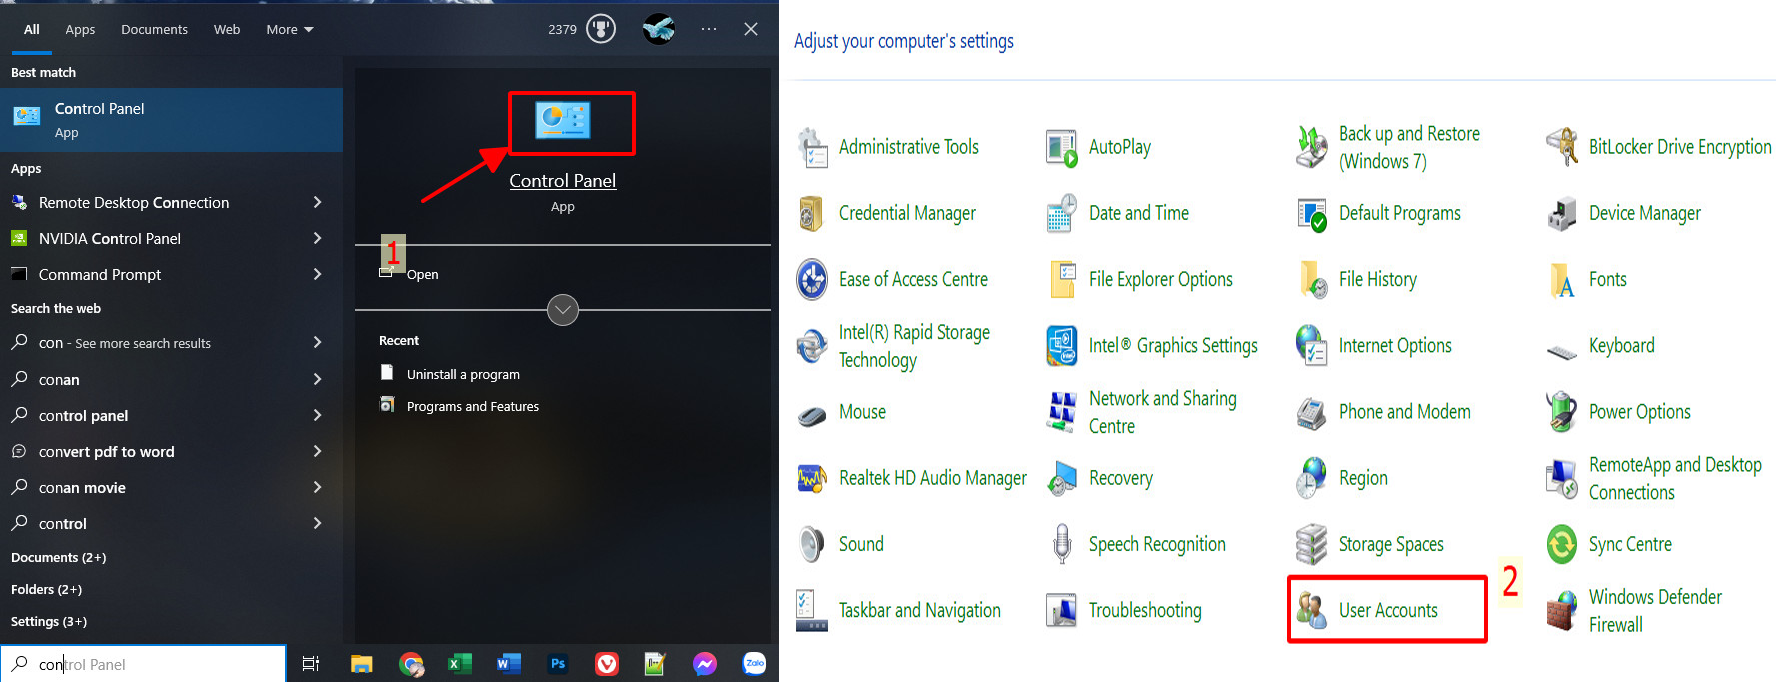Open recent 'Programs and Features'
This screenshot has width=1776, height=682.
click(x=473, y=406)
